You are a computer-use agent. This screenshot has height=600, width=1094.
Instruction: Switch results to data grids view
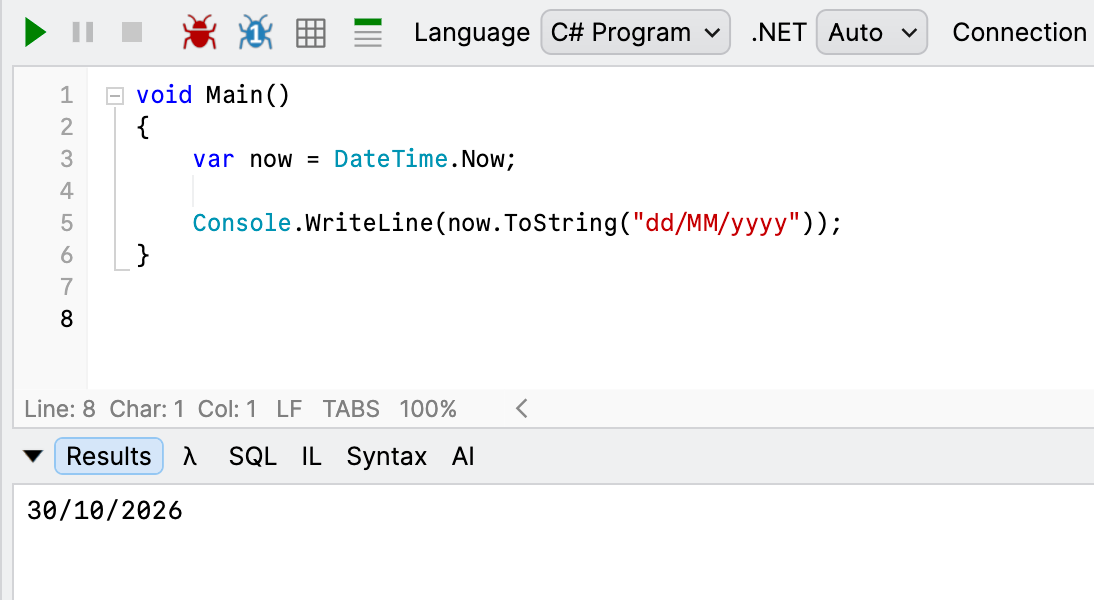pyautogui.click(x=311, y=33)
